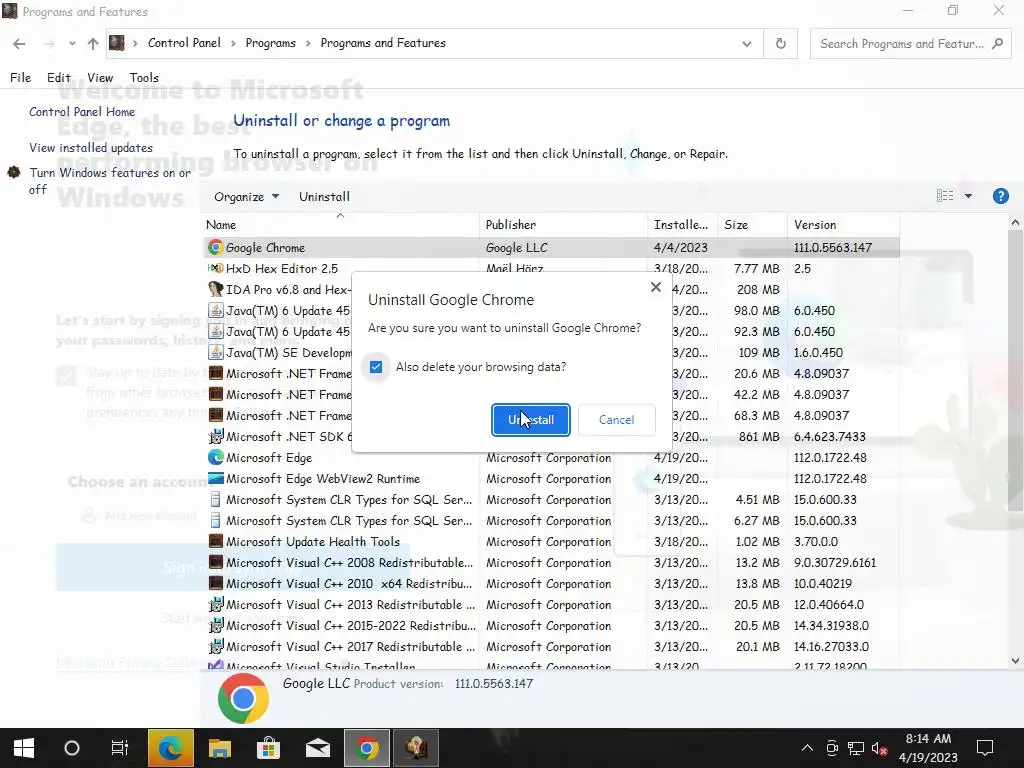
Task: Click the Microsoft Update Health Tools icon
Action: [215, 541]
